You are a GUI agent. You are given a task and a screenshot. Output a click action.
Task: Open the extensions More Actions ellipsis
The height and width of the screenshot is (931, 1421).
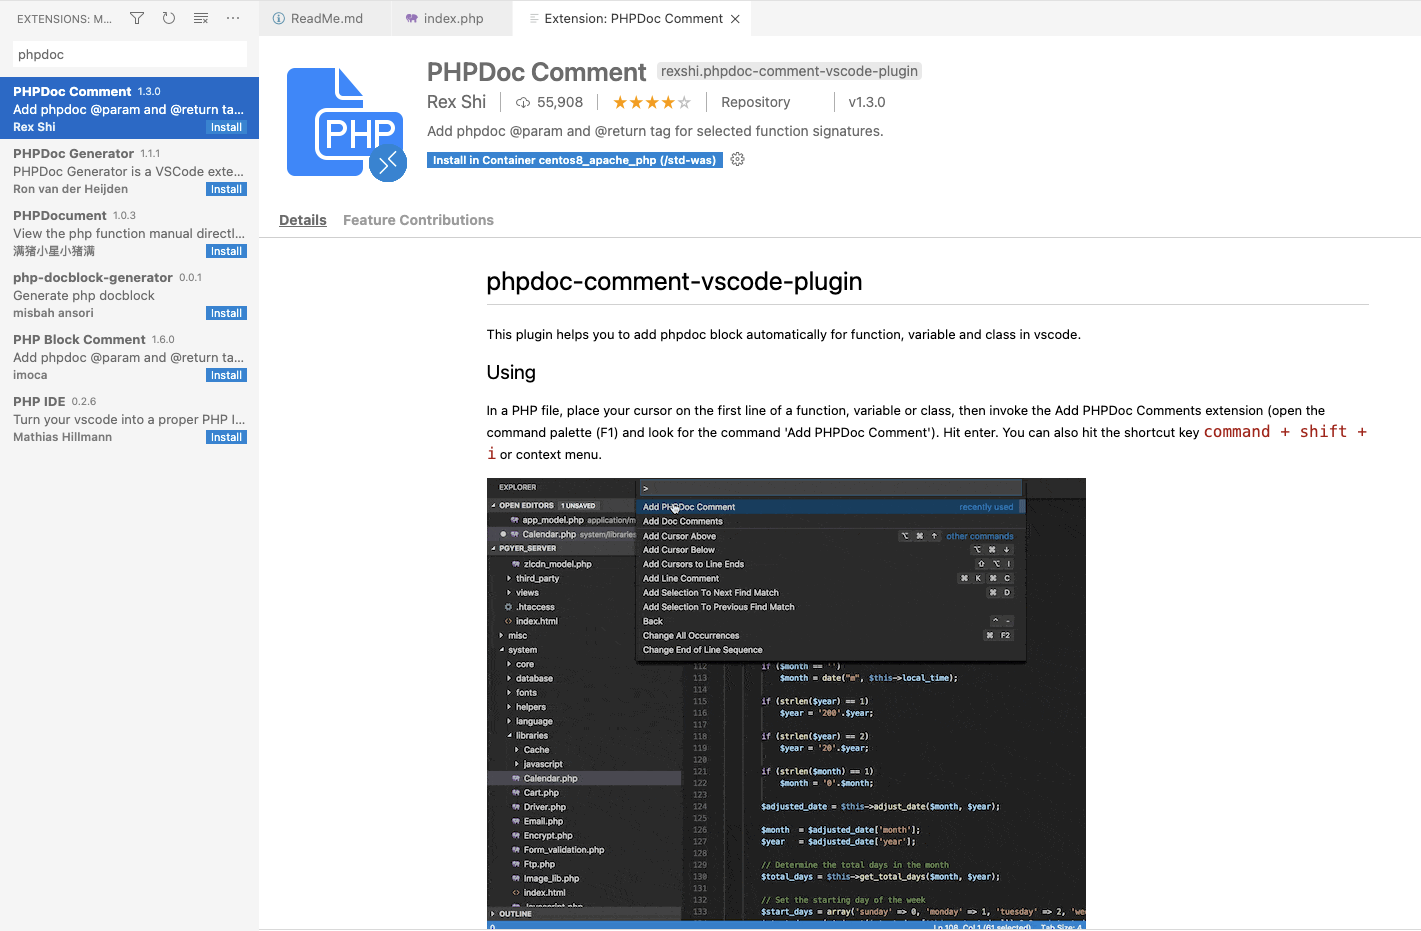(233, 18)
